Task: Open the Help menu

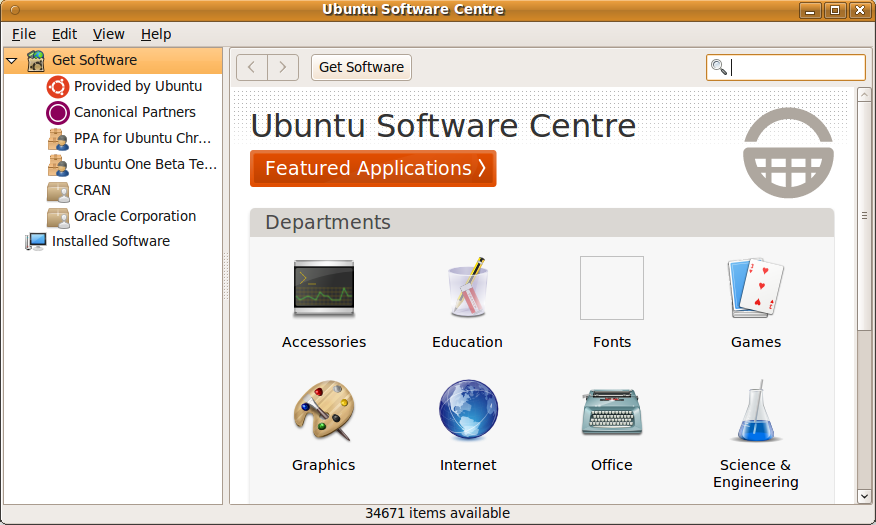Action: coord(156,34)
